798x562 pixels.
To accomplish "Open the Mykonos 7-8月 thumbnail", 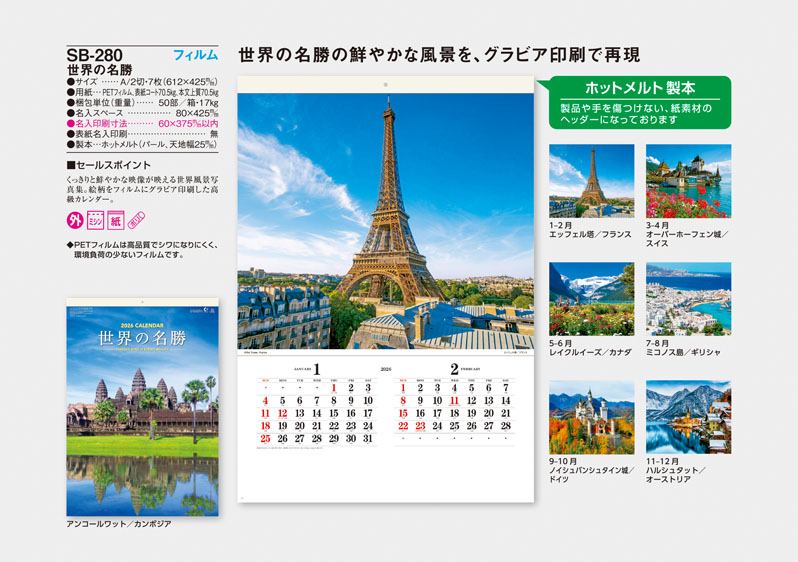I will [689, 299].
